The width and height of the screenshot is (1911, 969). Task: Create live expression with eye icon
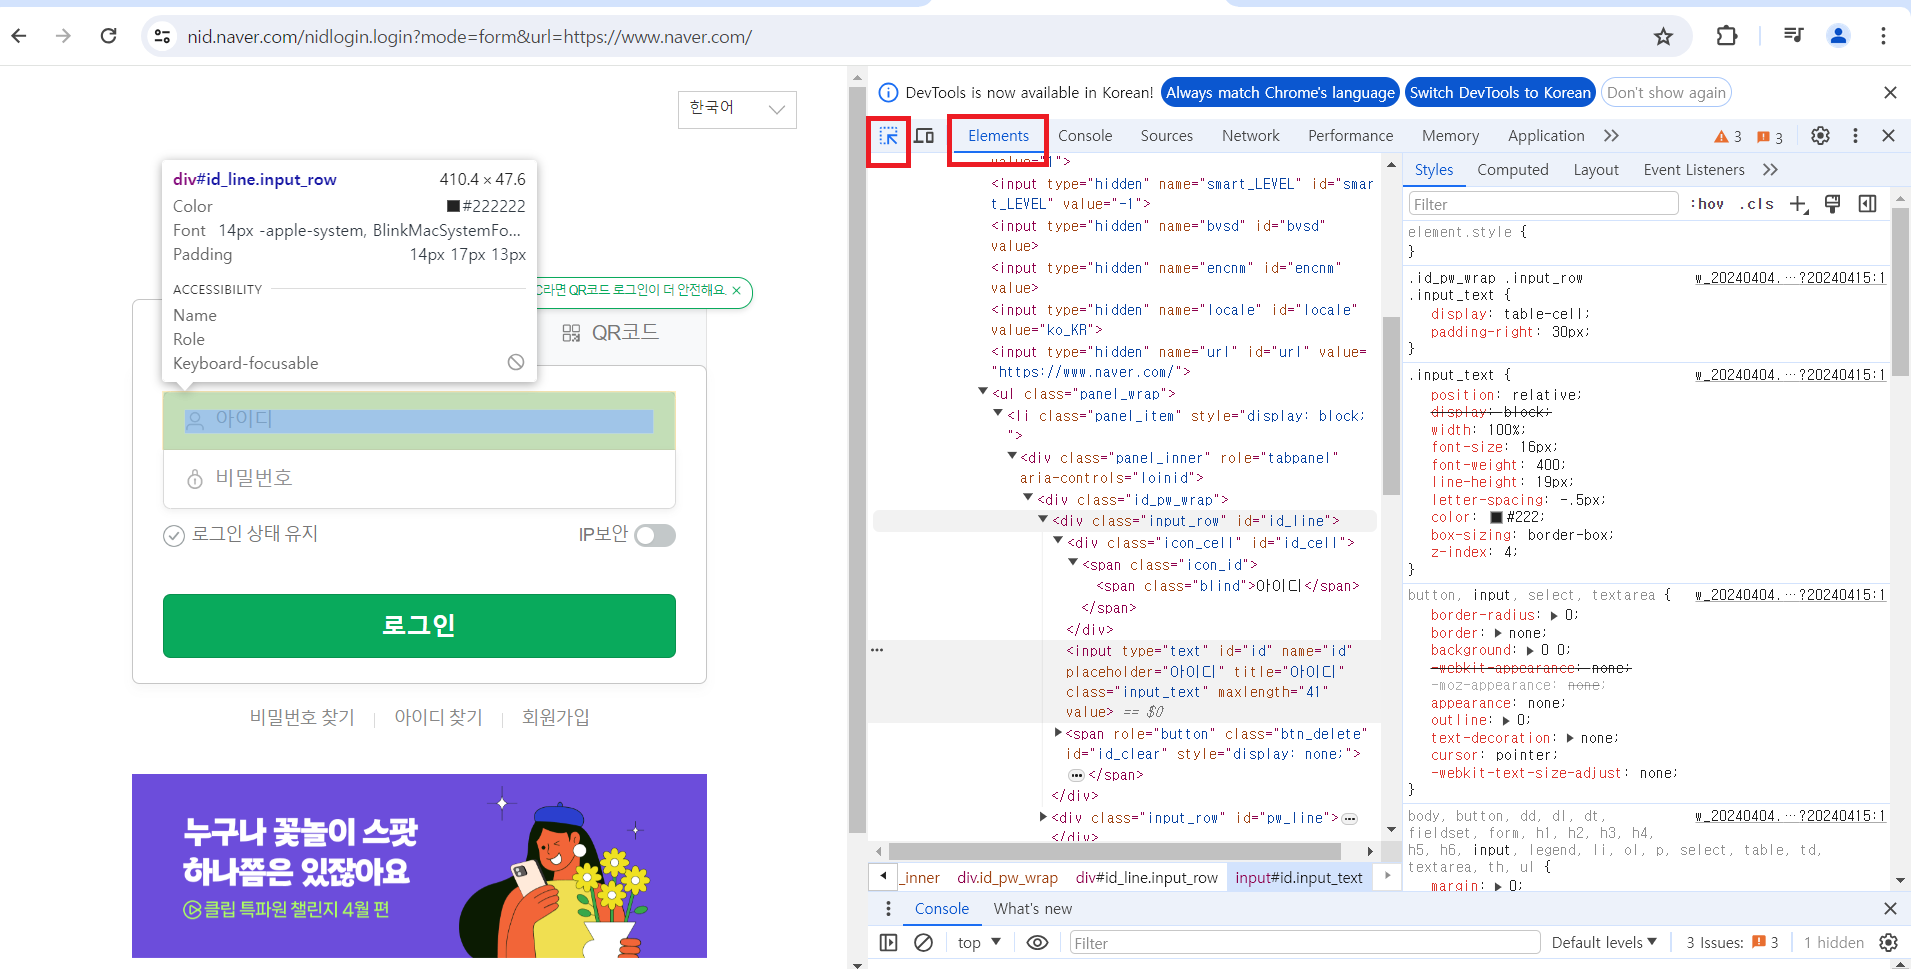[1038, 942]
